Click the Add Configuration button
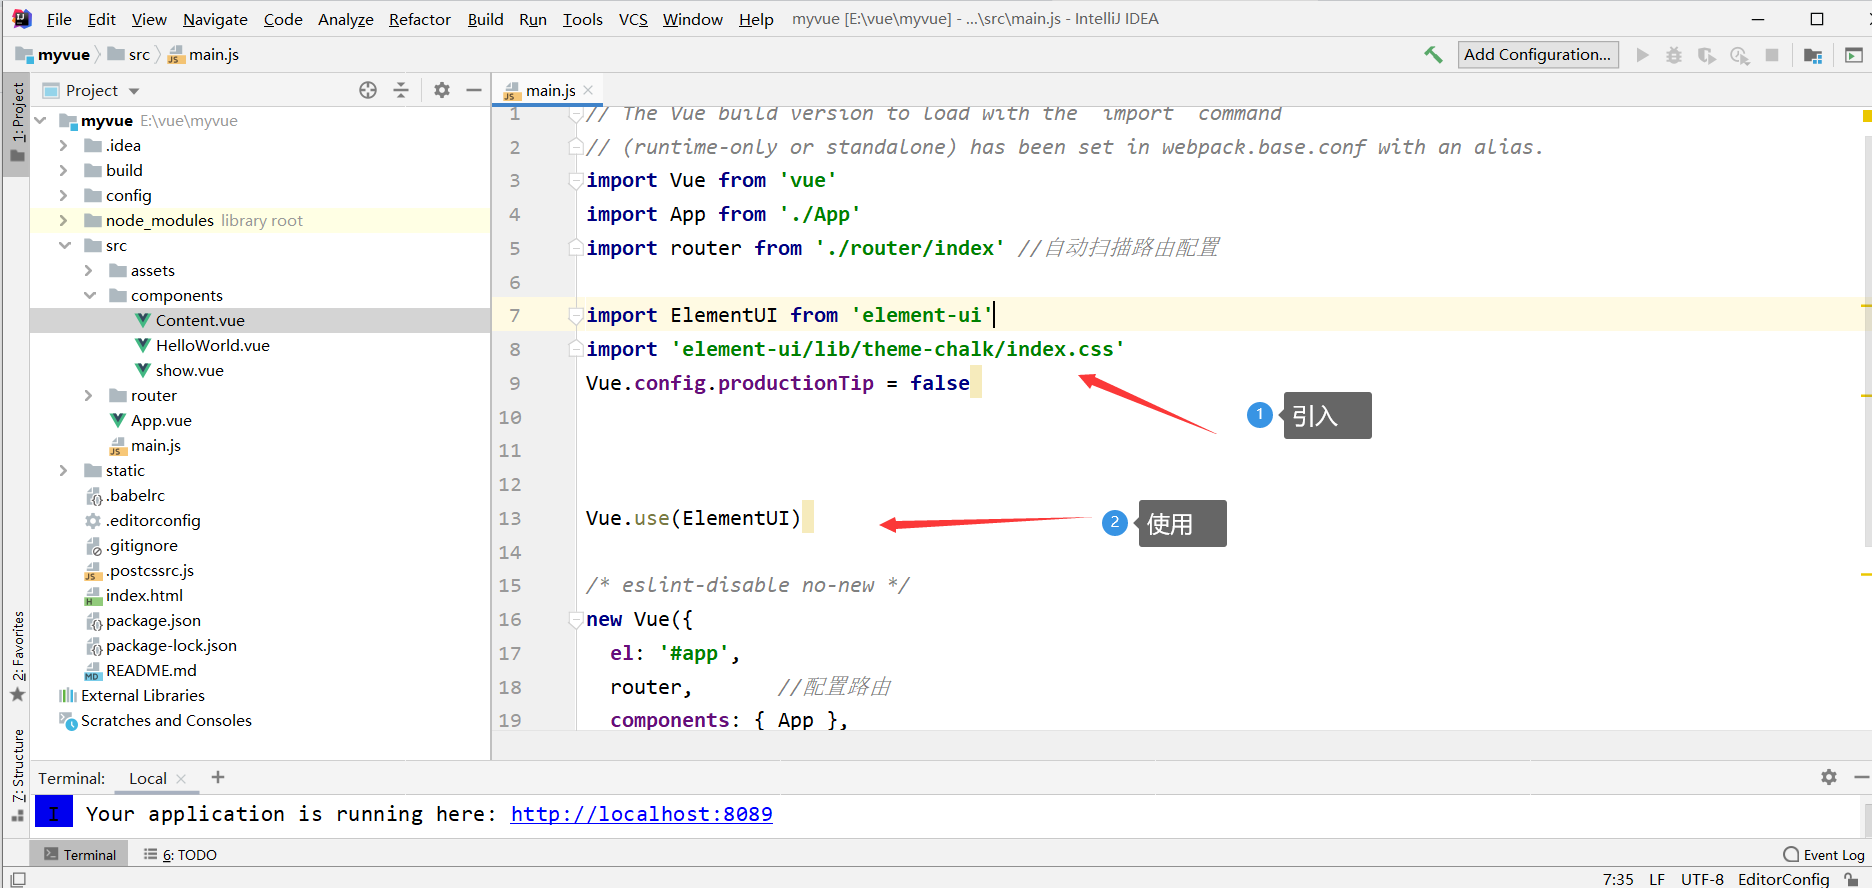1872x888 pixels. click(x=1537, y=55)
